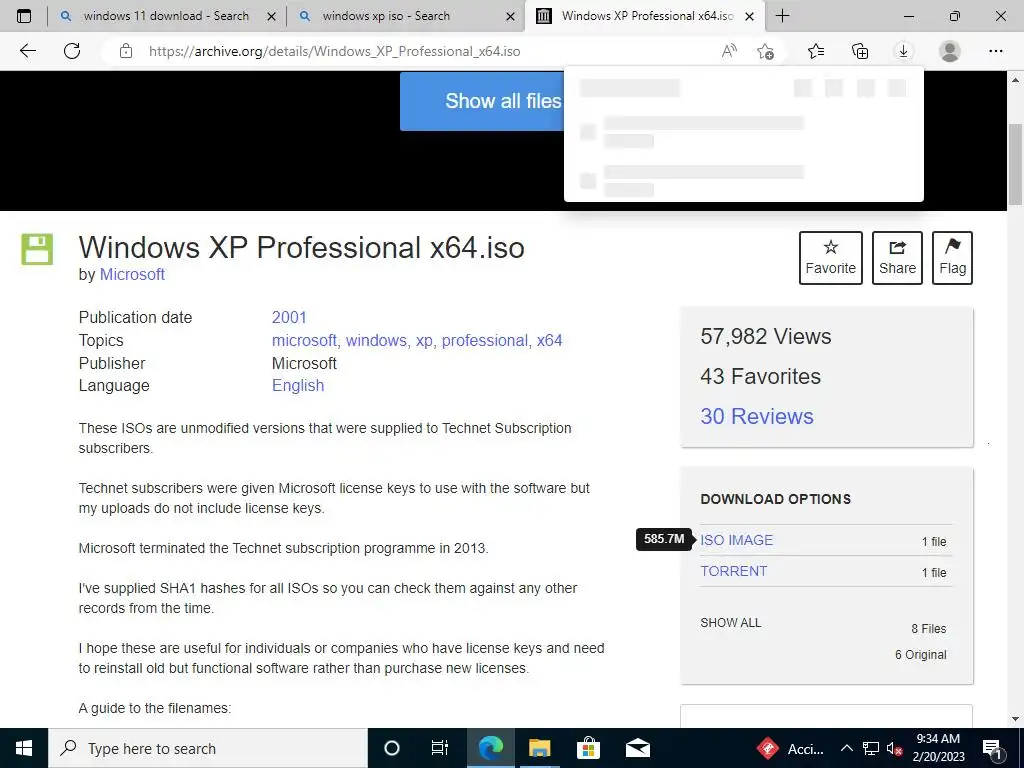
Task: Click the scrollbar up arrow
Action: (1015, 80)
